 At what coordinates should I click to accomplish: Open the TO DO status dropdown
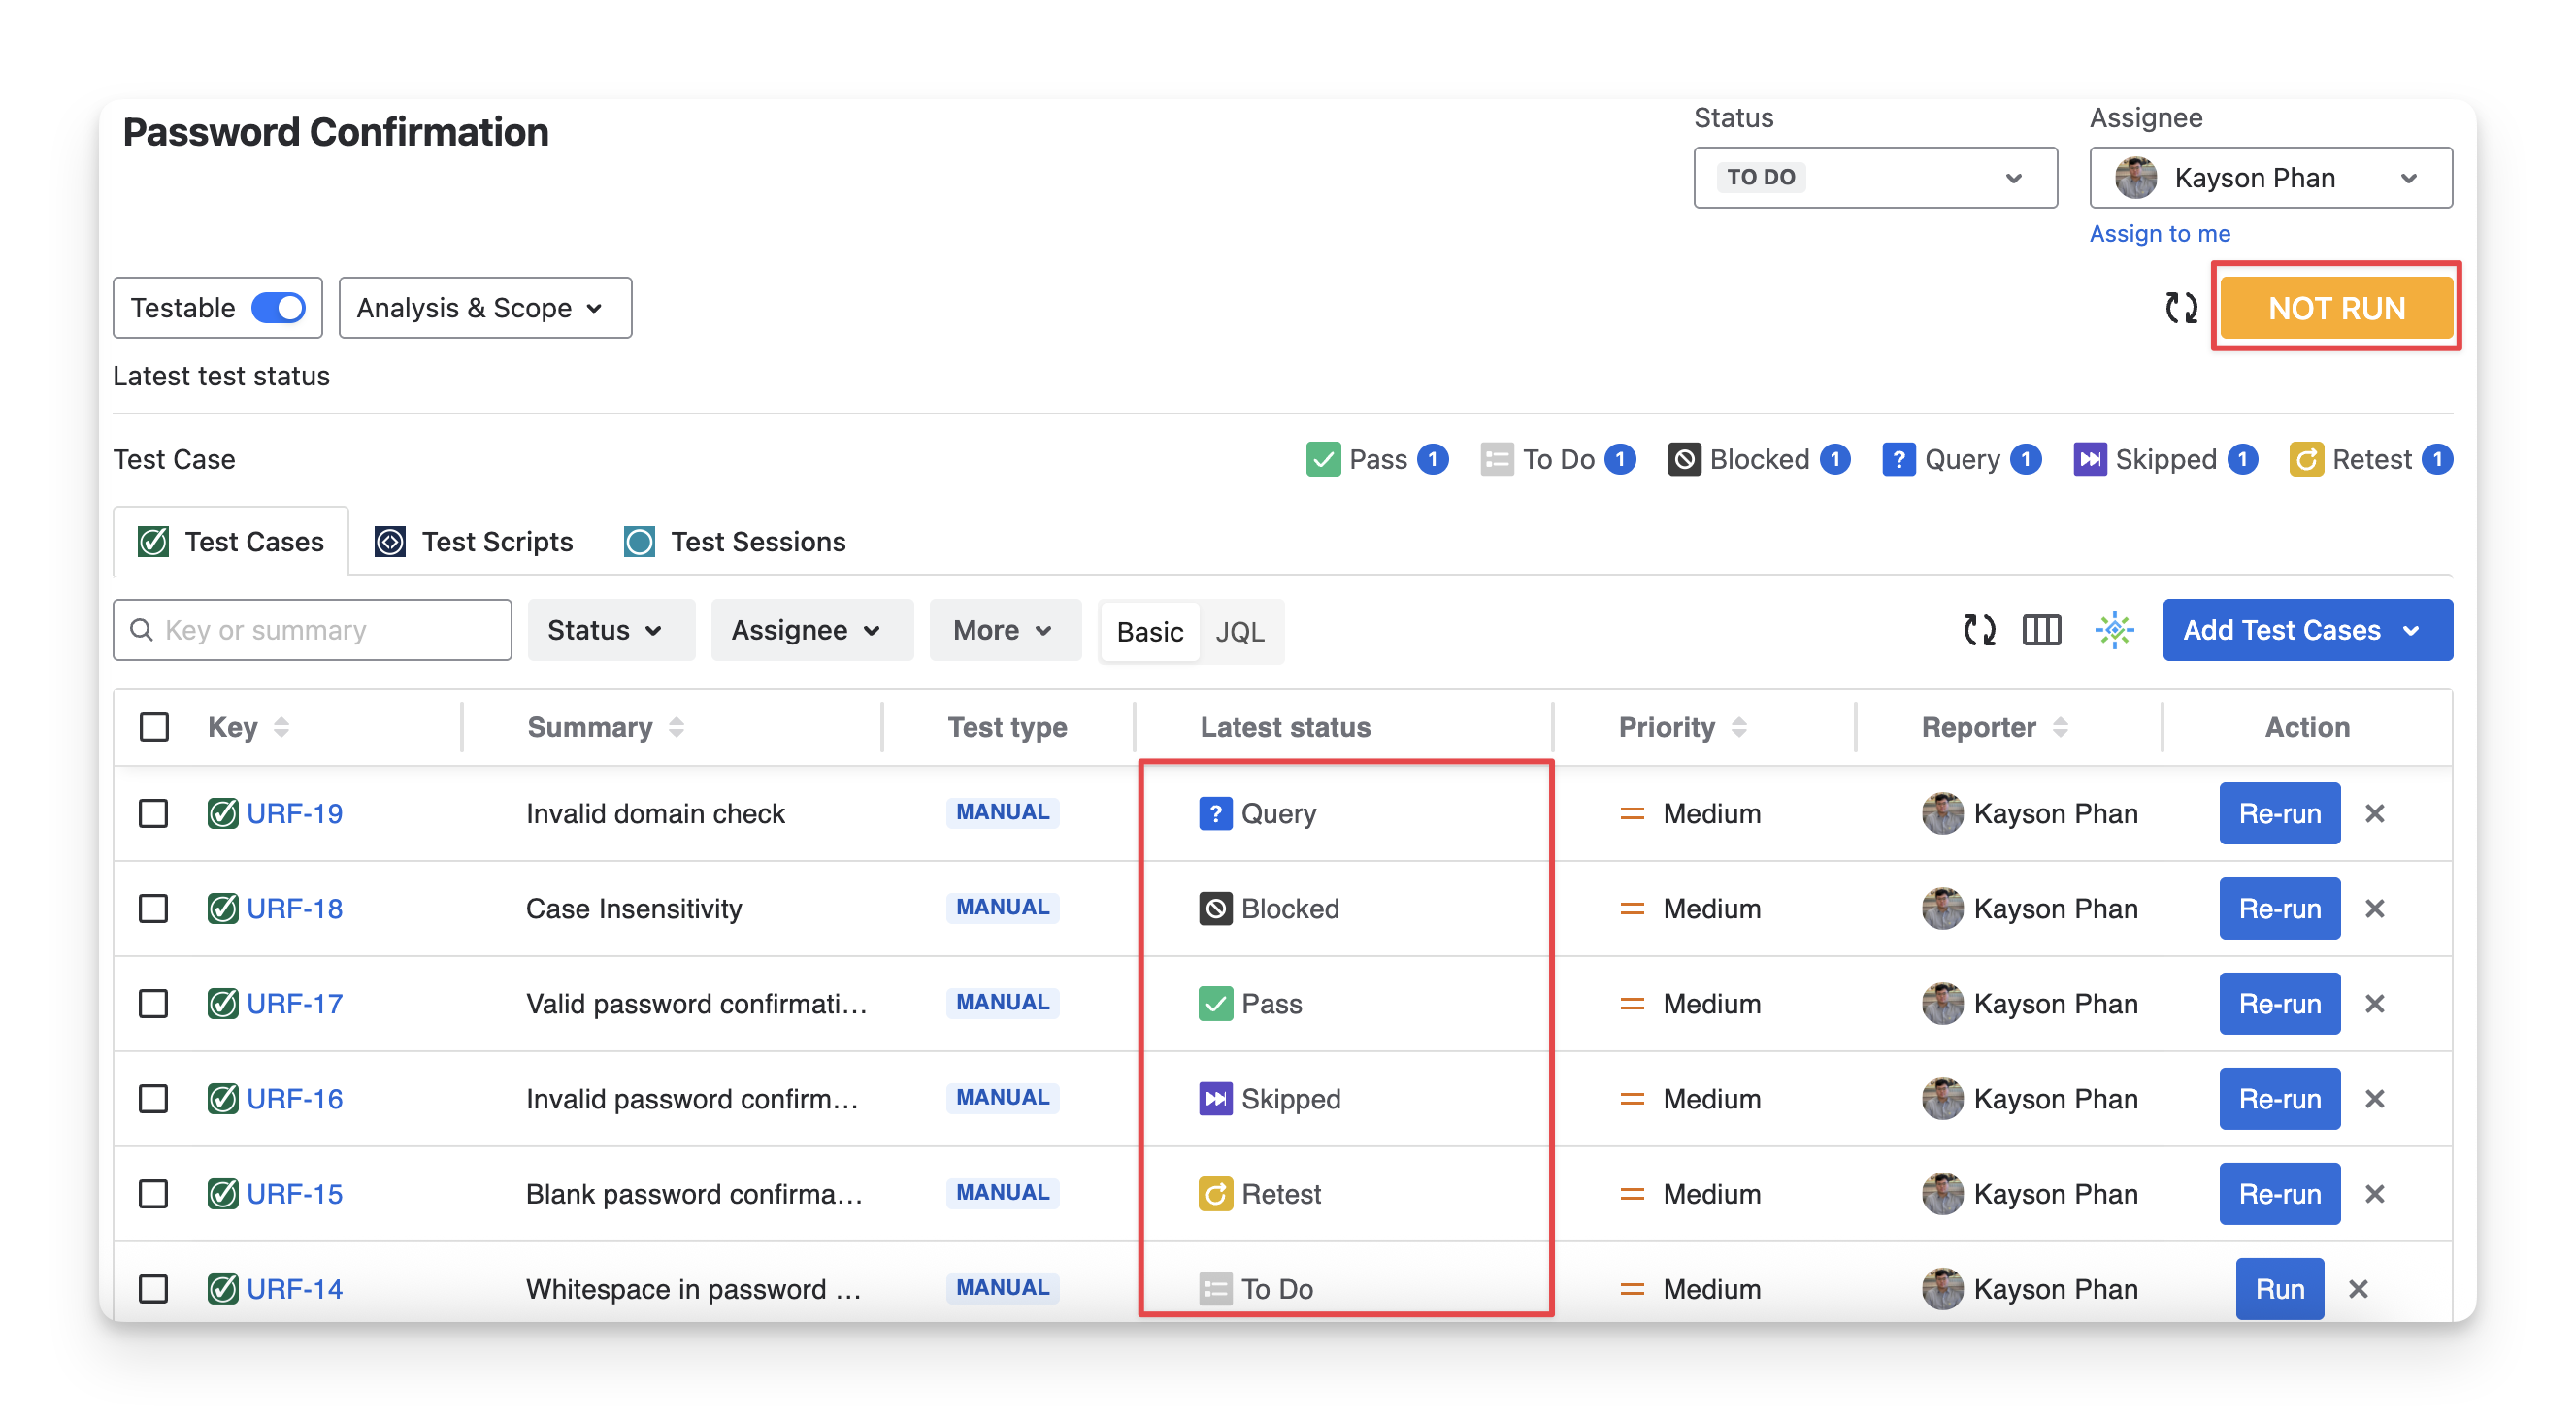[x=1874, y=178]
